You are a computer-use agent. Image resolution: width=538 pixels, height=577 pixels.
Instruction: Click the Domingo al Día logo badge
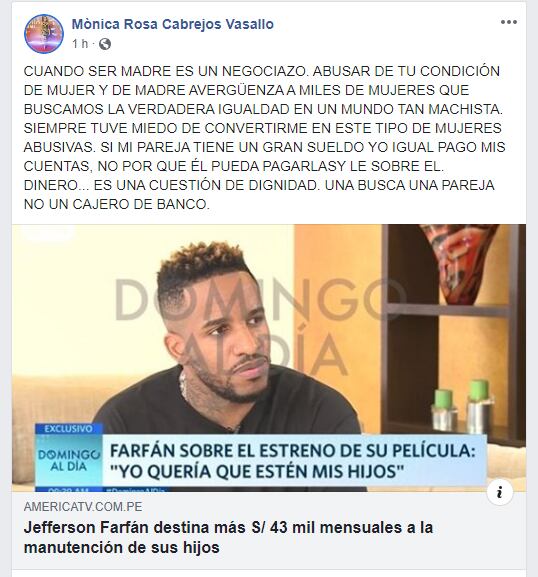(x=68, y=460)
